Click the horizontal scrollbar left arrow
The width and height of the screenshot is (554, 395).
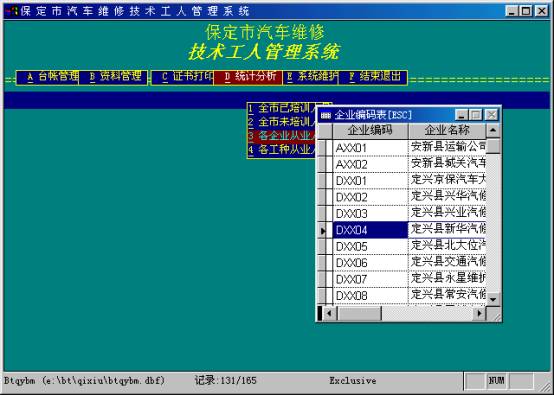(x=329, y=313)
